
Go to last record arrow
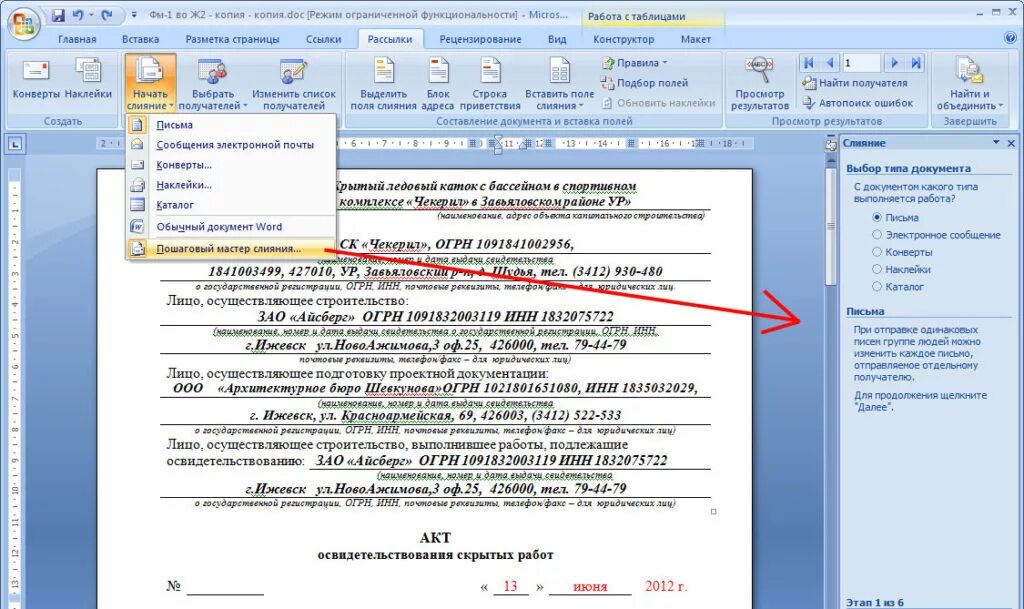(x=916, y=63)
